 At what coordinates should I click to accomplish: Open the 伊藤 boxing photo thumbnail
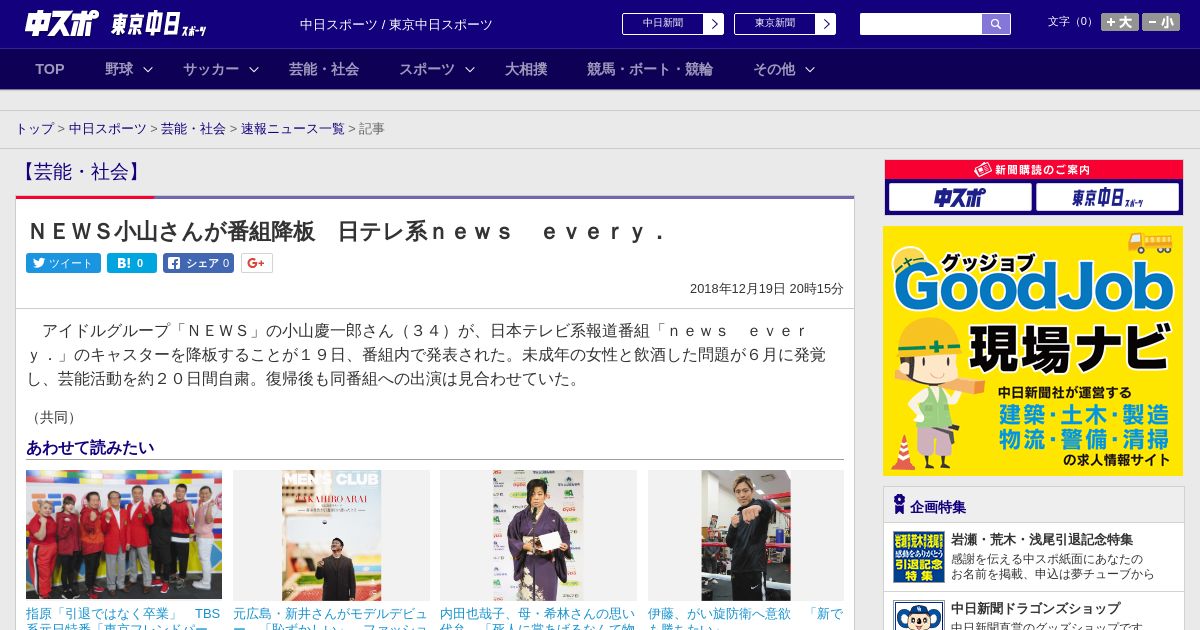click(746, 535)
